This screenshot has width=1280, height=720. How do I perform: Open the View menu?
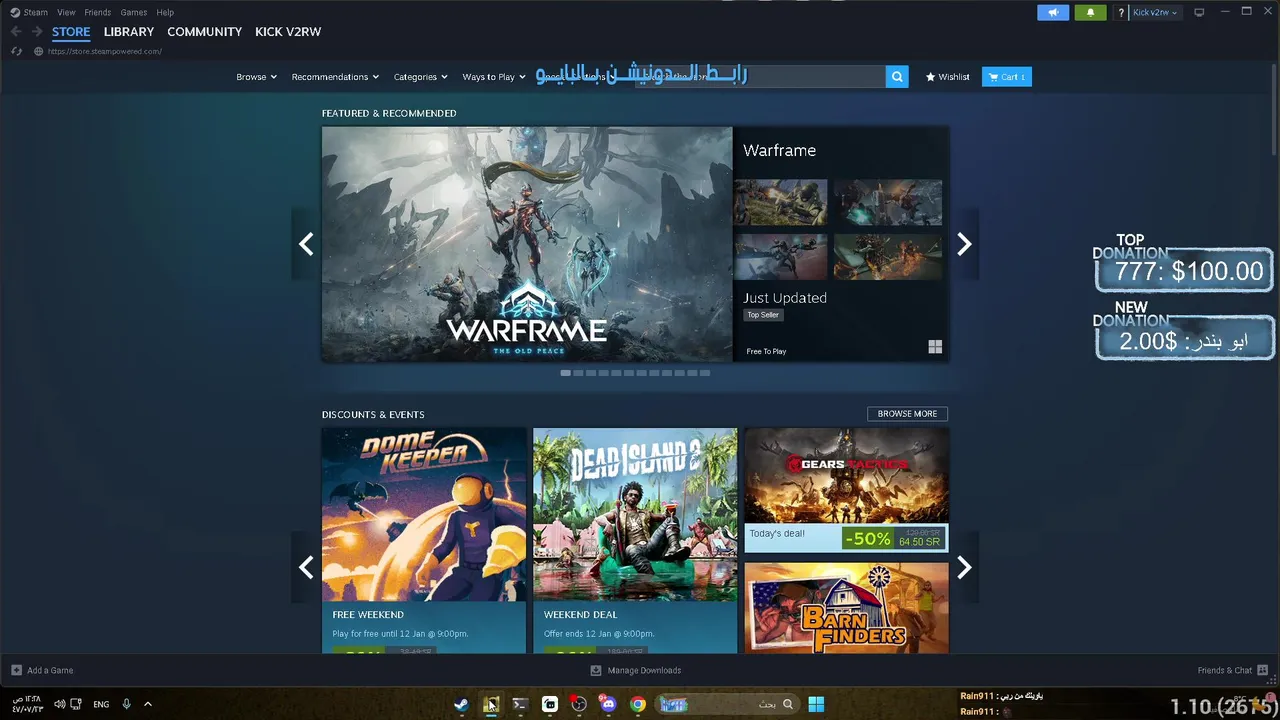pos(66,12)
